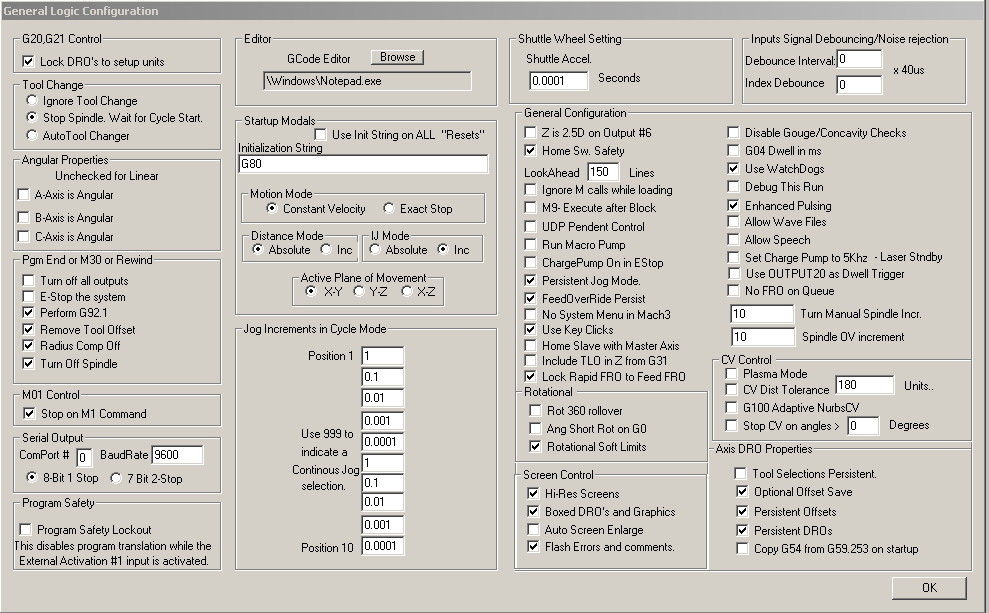Select Stop Spindle Wait for Cycle Start
Viewport: 989px width, 613px height.
pyautogui.click(x=32, y=117)
